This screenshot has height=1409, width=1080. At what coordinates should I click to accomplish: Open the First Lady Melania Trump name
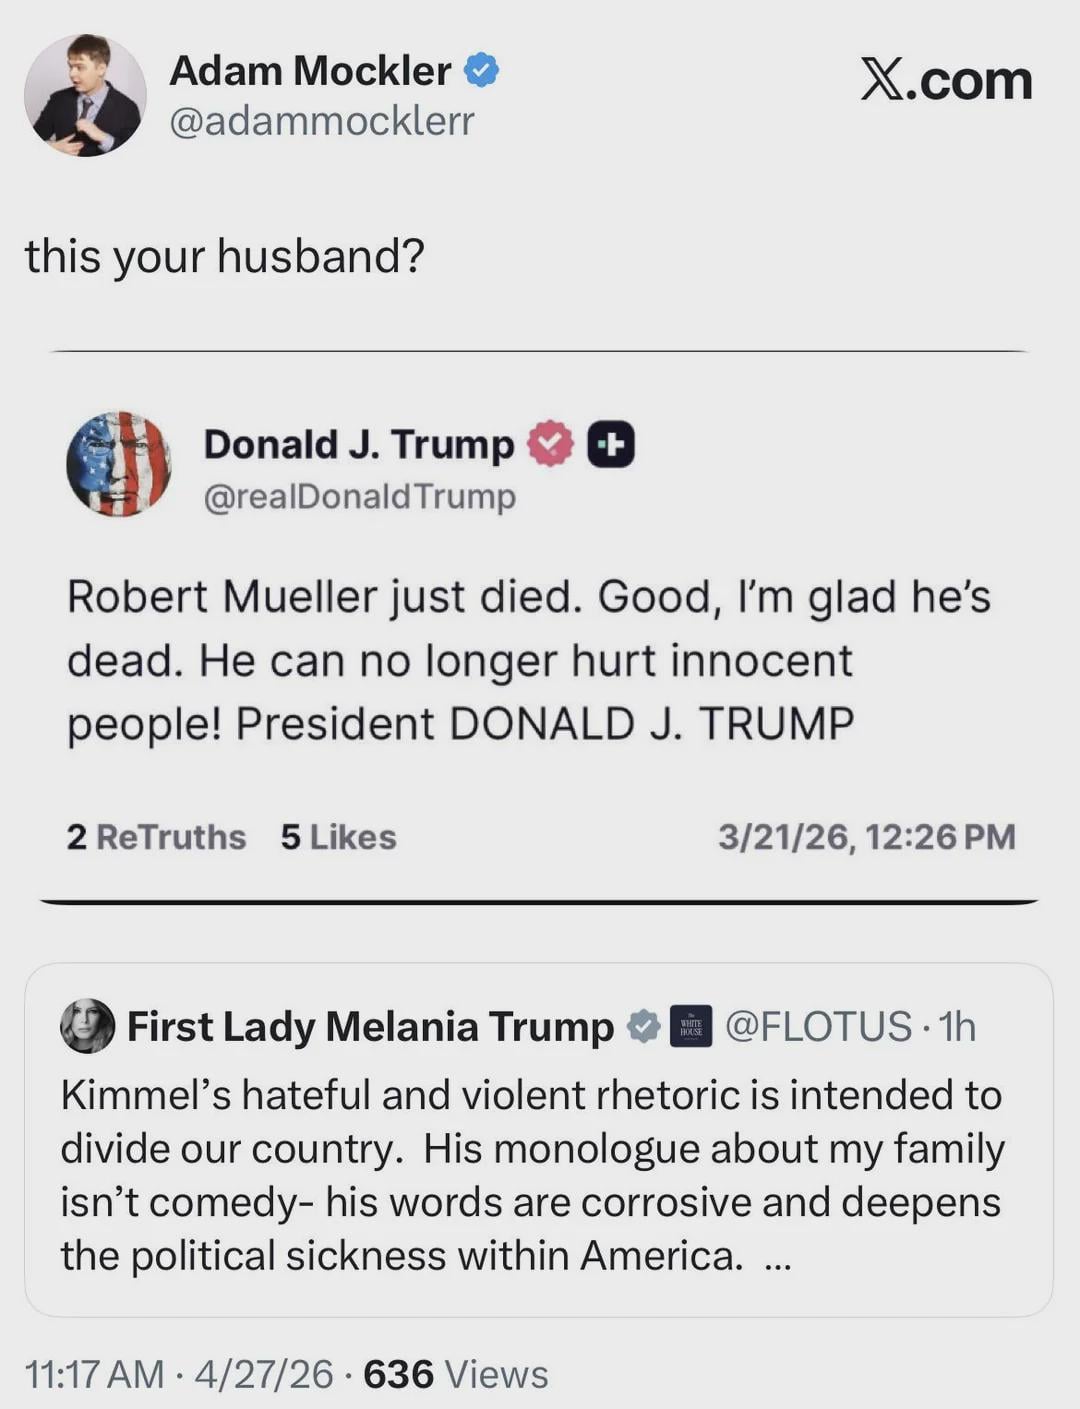370,1026
